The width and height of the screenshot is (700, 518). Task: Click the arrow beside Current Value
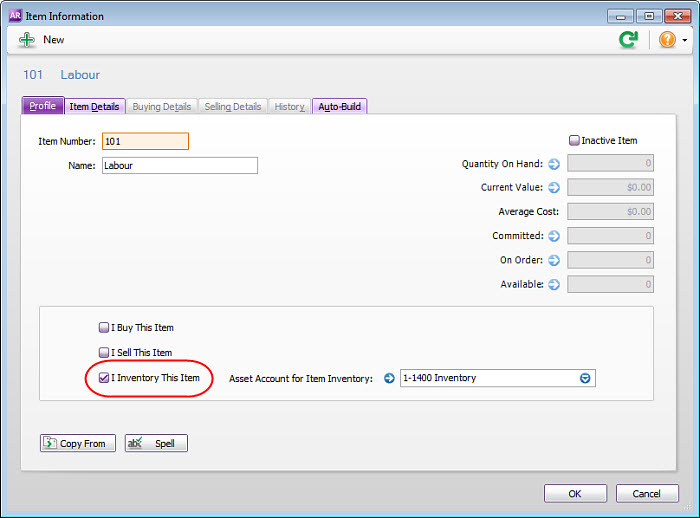tap(554, 188)
